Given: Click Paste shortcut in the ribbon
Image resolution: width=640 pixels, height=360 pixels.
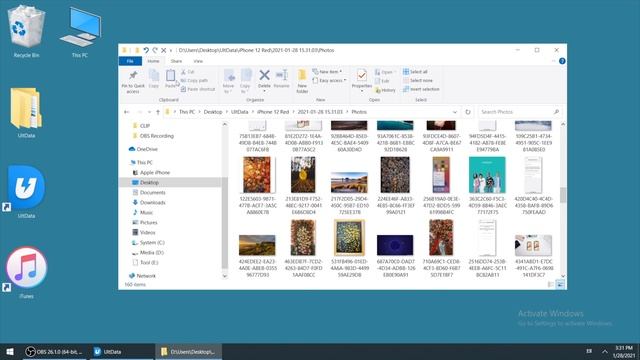Looking at the screenshot, I should (198, 89).
